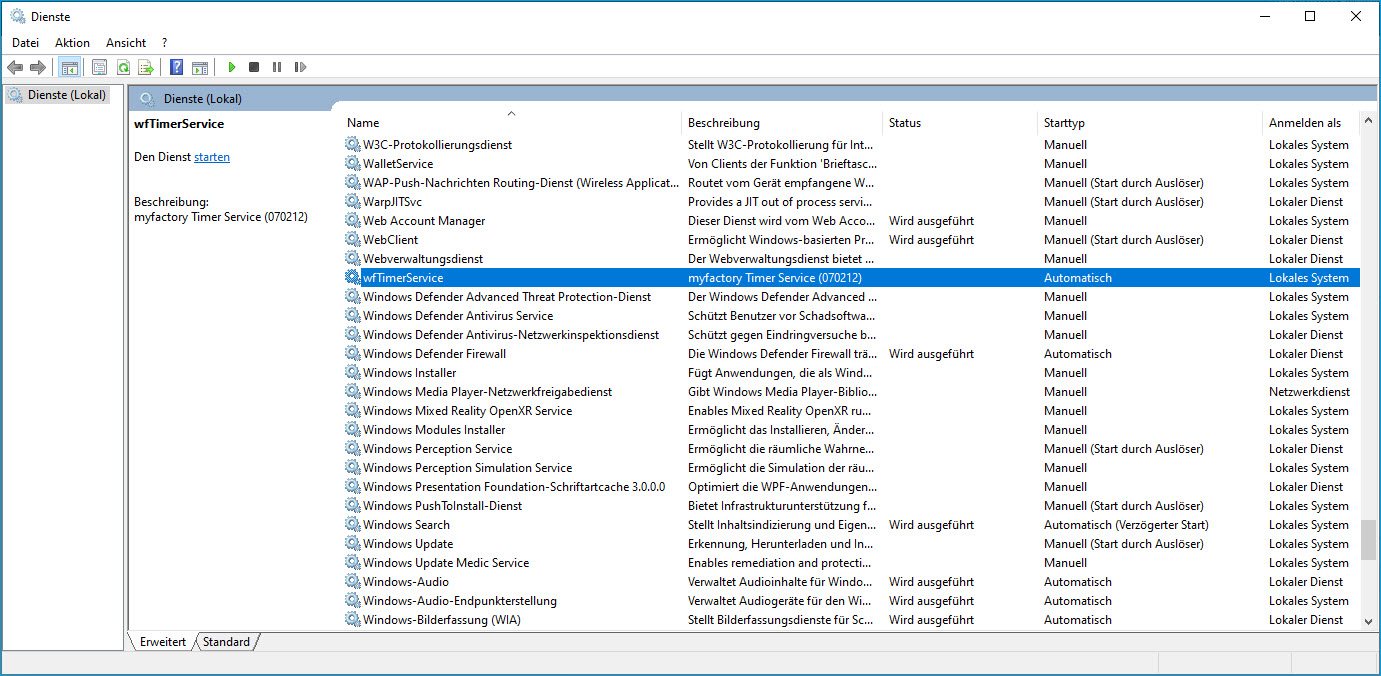
Task: Sort by the Name column header
Action: click(363, 123)
